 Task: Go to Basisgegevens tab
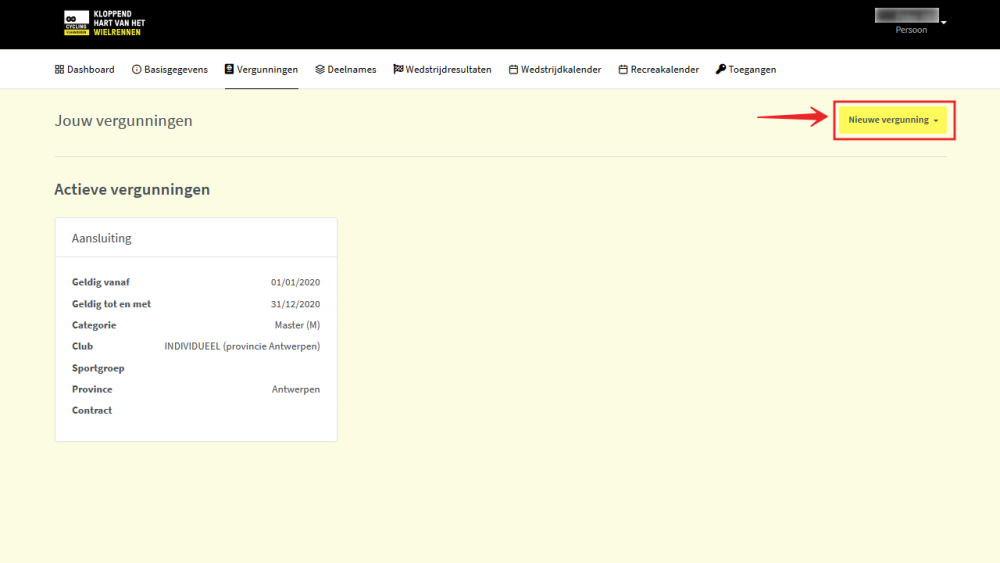170,69
